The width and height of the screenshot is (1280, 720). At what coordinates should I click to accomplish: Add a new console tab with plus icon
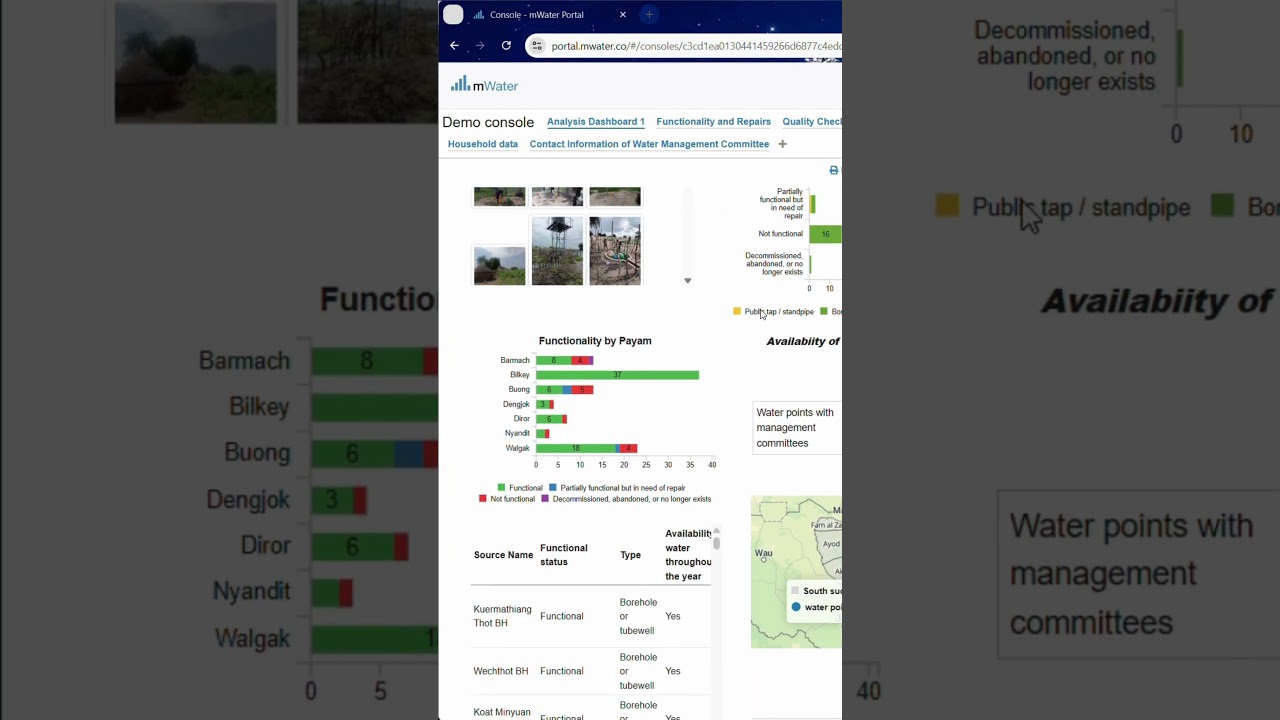click(x=782, y=144)
